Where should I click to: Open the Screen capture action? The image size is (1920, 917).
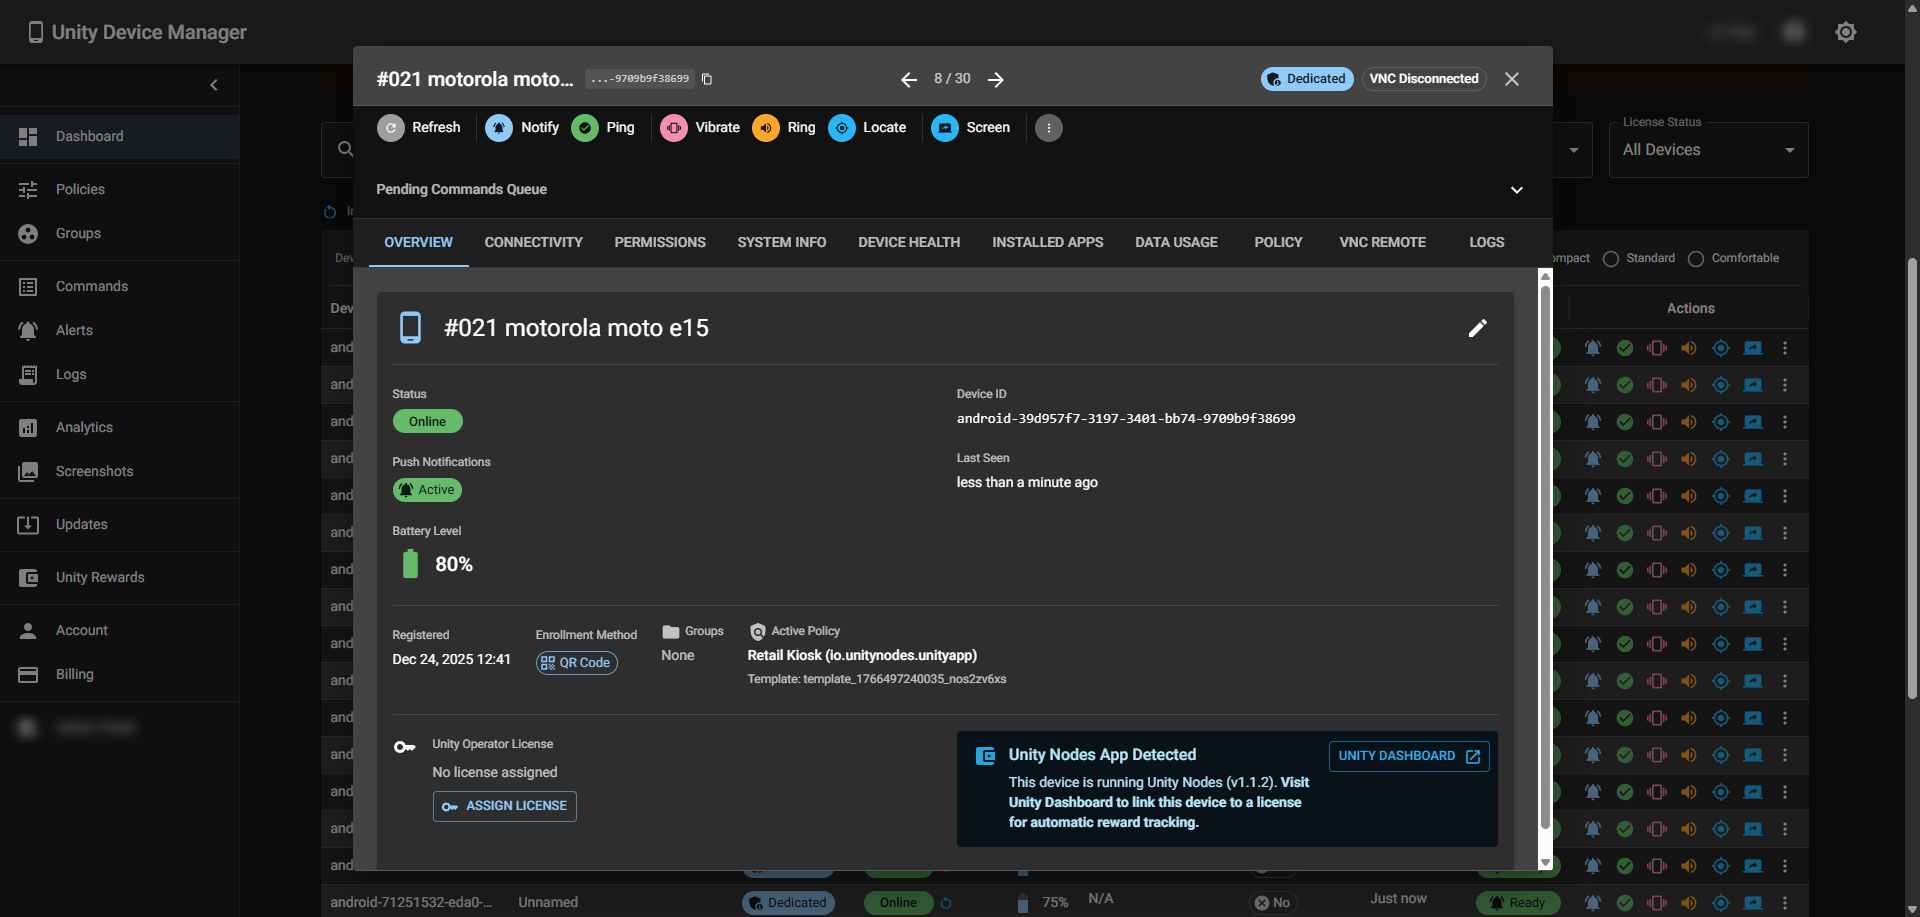point(970,128)
